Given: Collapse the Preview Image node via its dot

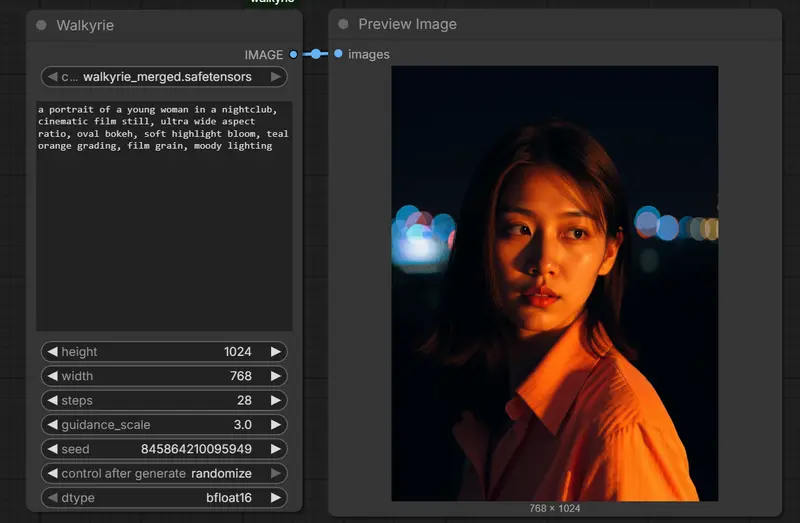Looking at the screenshot, I should coord(343,24).
